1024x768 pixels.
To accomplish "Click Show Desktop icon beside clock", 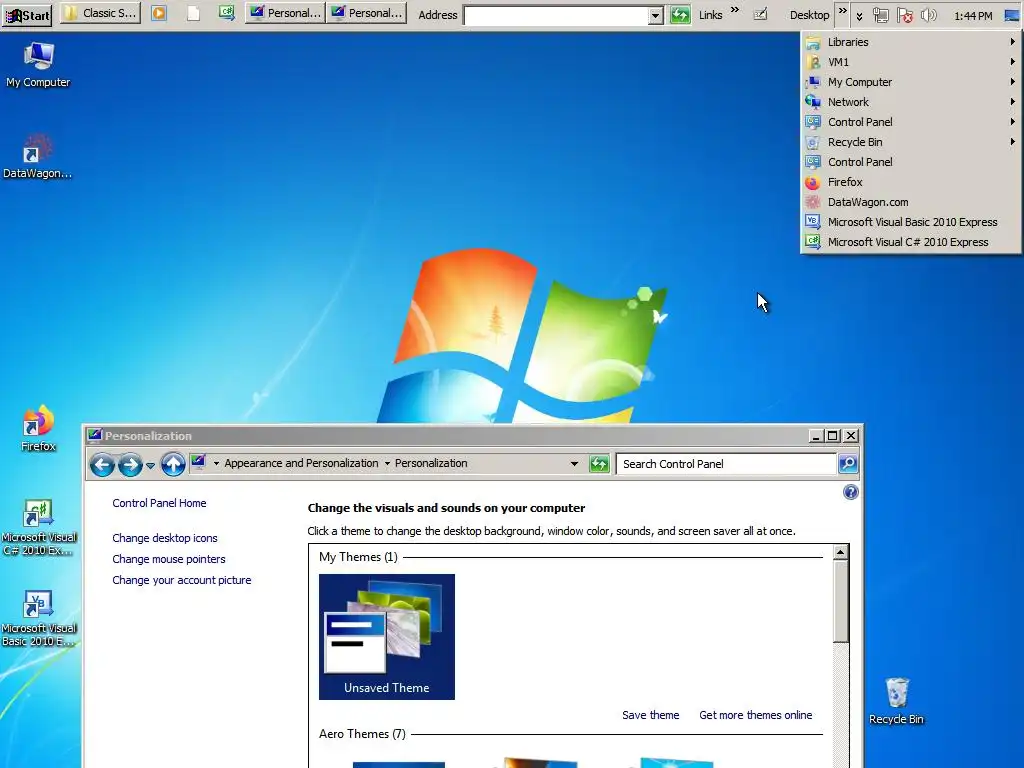I will 1012,14.
